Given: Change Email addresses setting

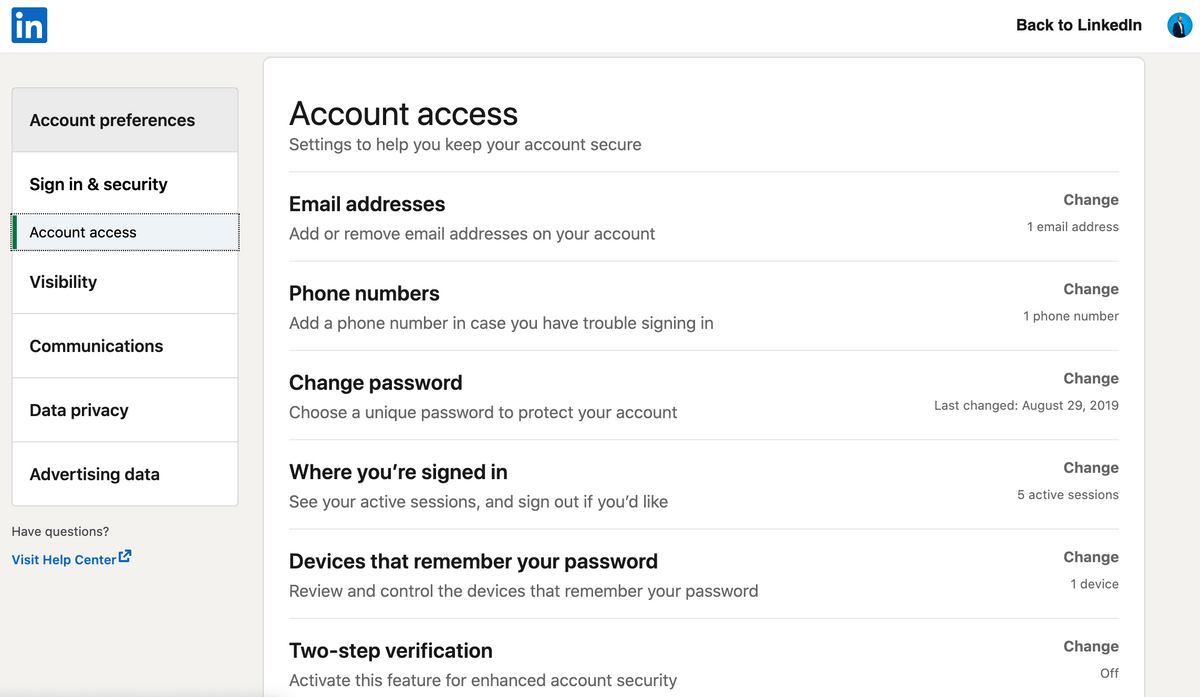Looking at the screenshot, I should (1091, 200).
